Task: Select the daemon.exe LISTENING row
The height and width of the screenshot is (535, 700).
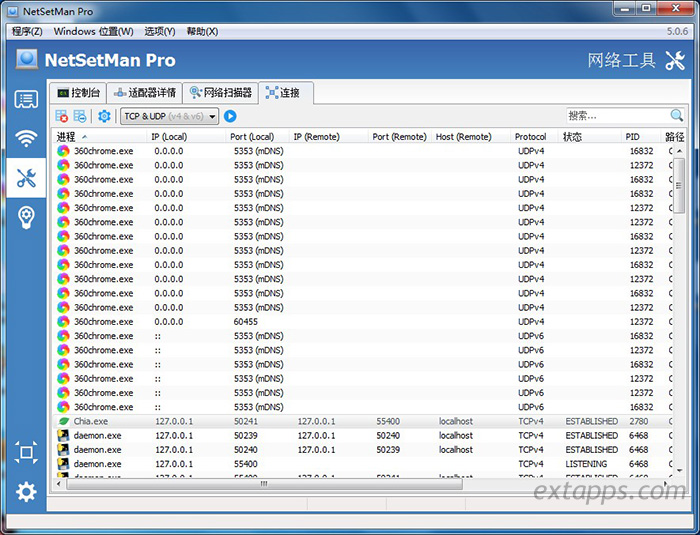Action: [x=363, y=464]
